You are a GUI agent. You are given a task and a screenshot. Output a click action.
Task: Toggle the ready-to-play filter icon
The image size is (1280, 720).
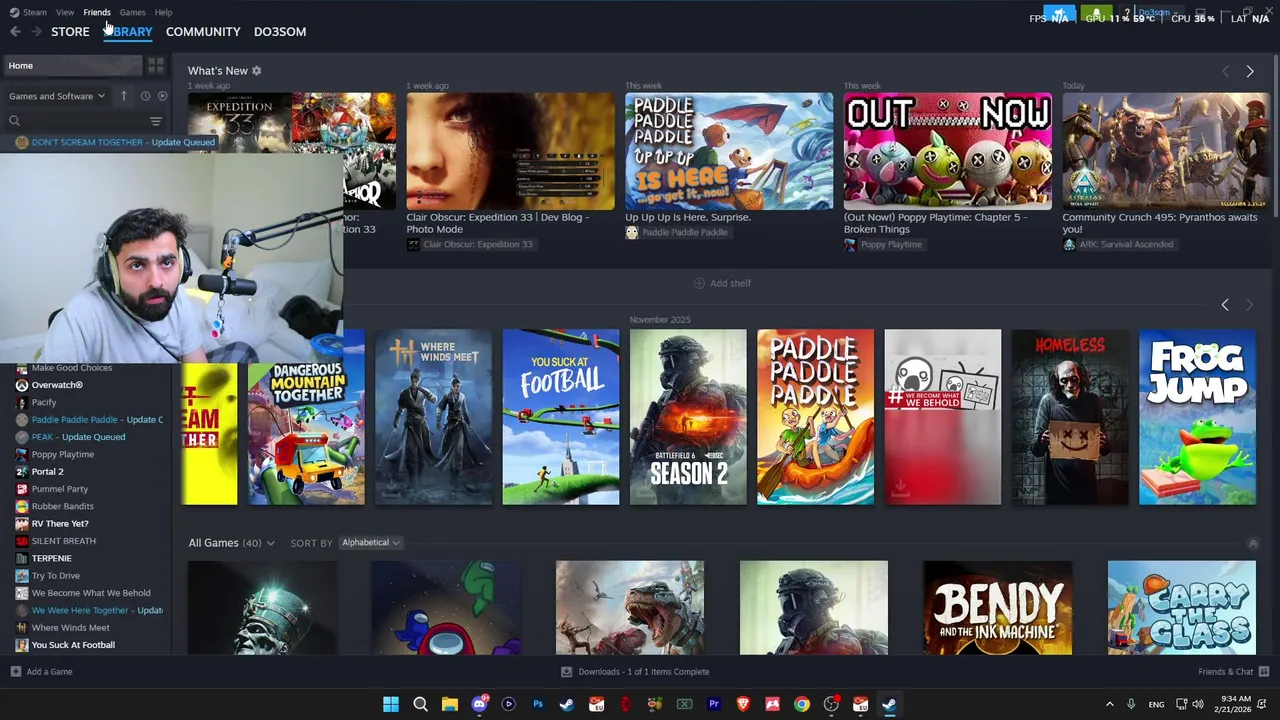162,96
